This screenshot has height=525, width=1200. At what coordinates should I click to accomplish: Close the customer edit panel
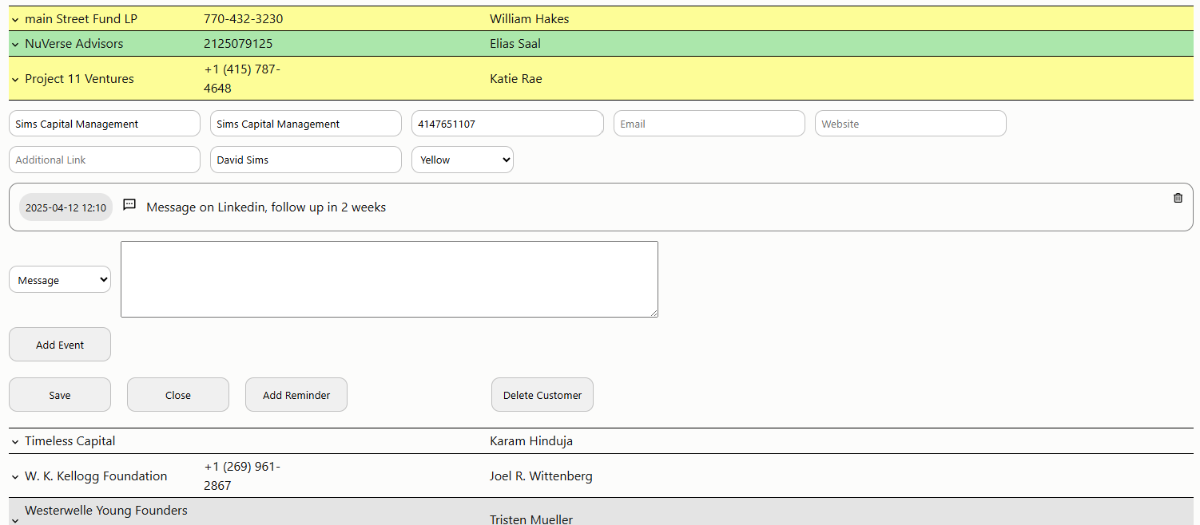[178, 395]
